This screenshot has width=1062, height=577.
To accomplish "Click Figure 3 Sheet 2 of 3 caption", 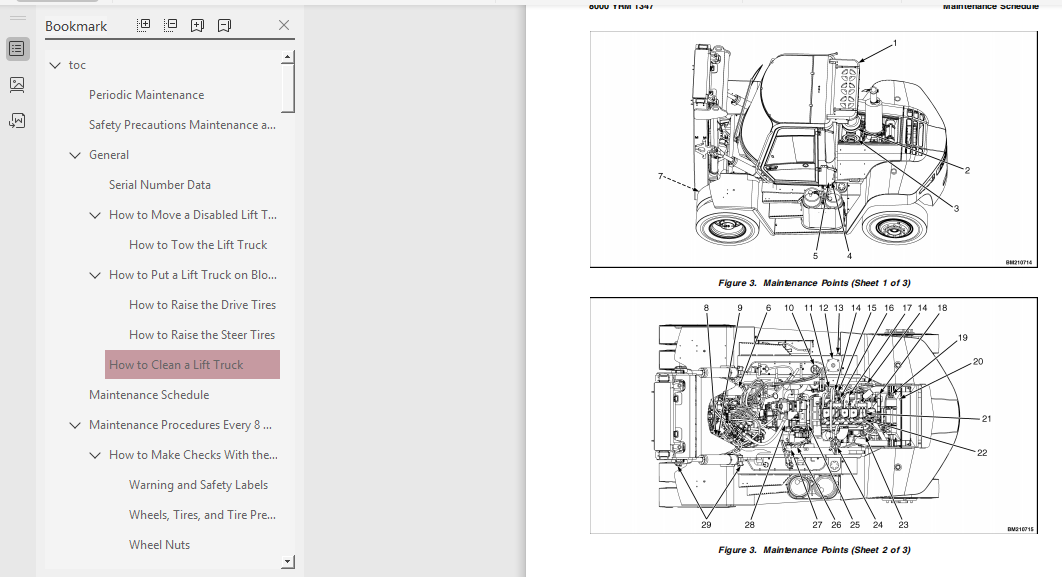I will coord(814,550).
